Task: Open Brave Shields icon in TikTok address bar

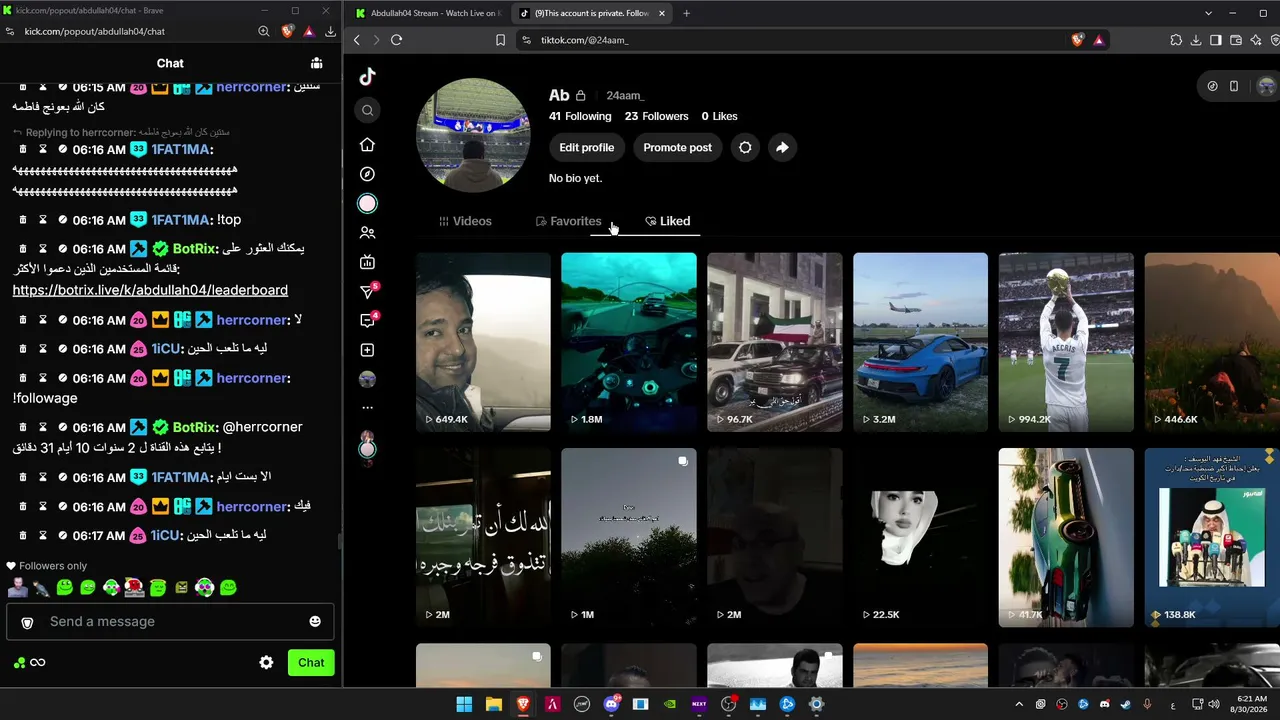Action: 1077,40
